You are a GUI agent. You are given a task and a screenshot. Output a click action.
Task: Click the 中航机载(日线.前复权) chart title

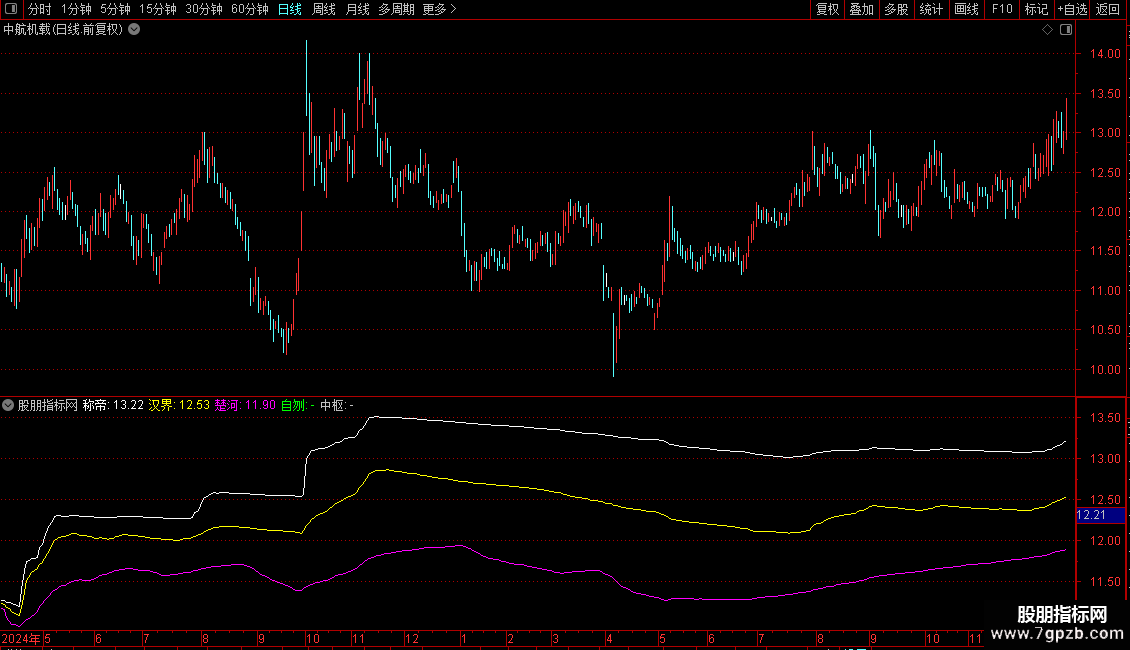click(x=63, y=30)
